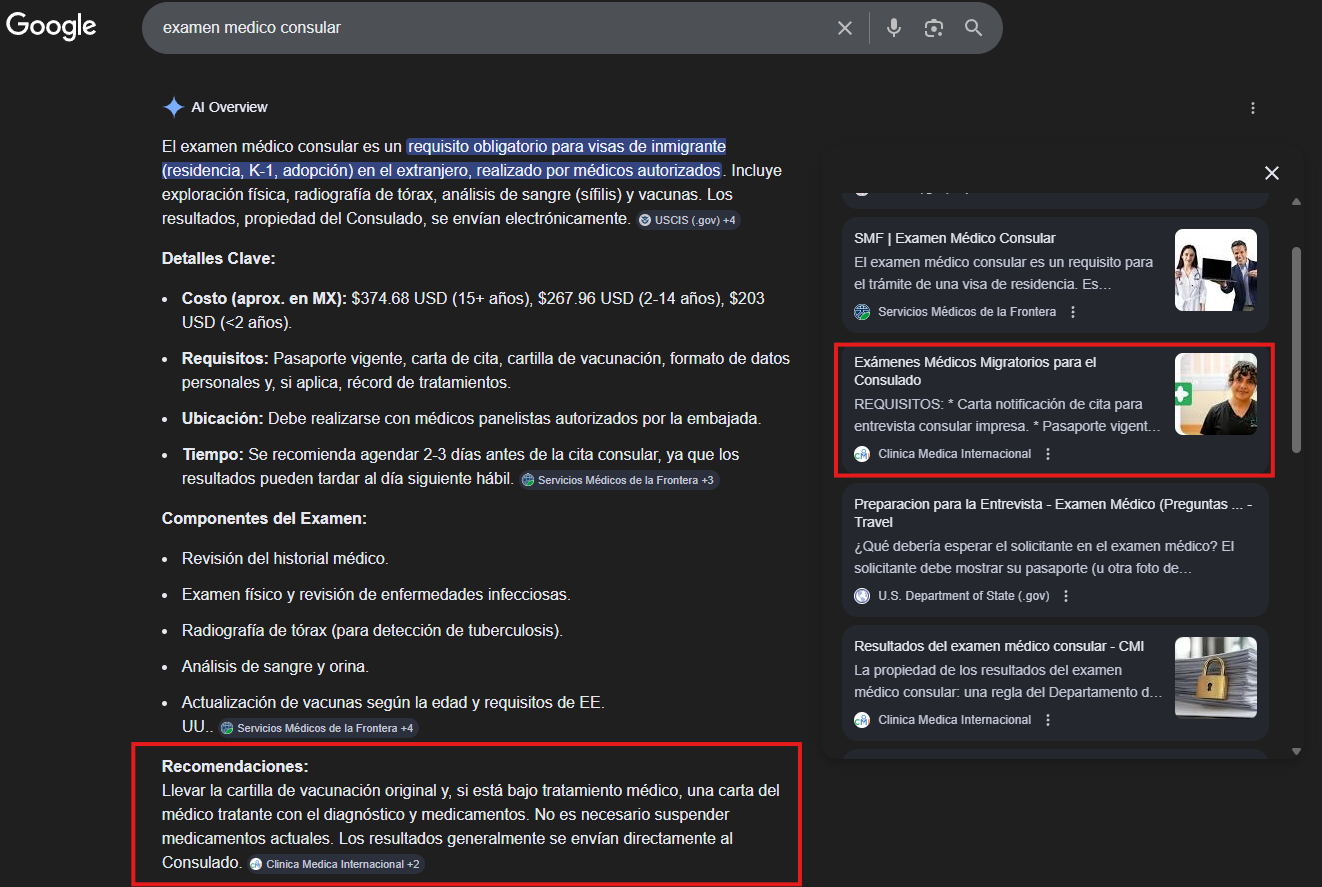Viewport: 1322px width, 887px height.
Task: Open more options for Resultados del examen card
Action: click(x=1048, y=720)
